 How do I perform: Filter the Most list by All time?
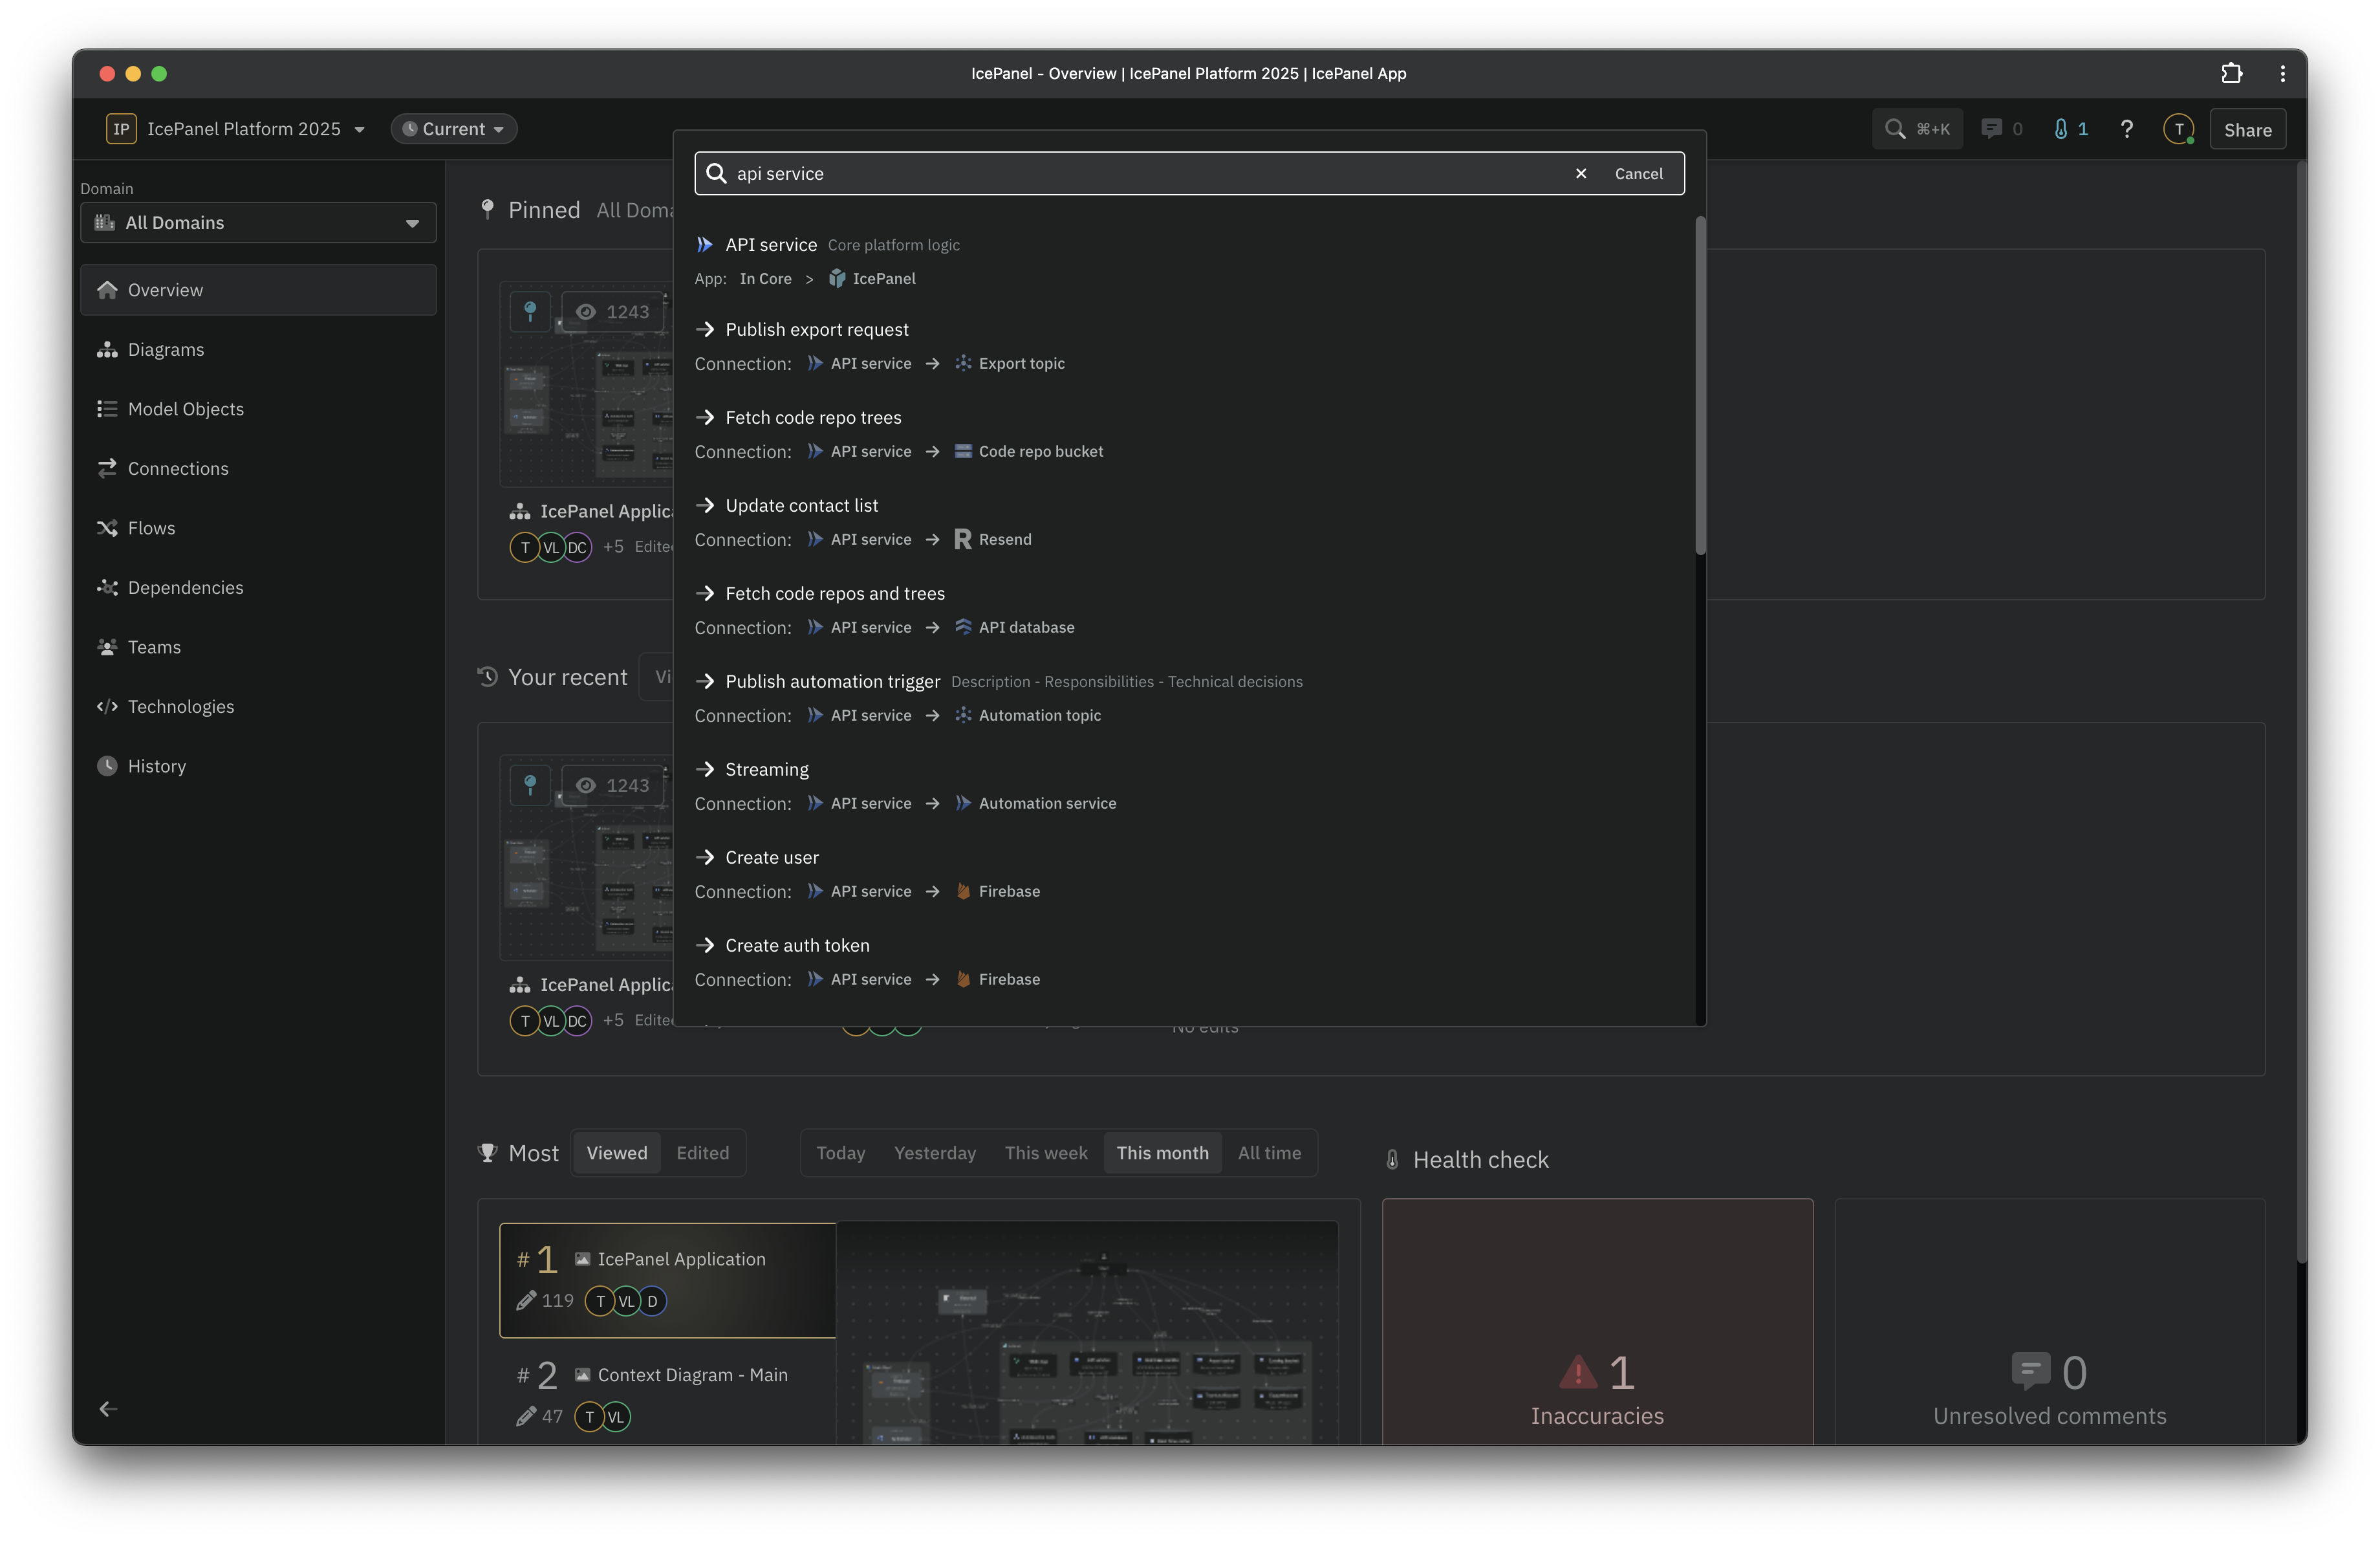coord(1269,1153)
